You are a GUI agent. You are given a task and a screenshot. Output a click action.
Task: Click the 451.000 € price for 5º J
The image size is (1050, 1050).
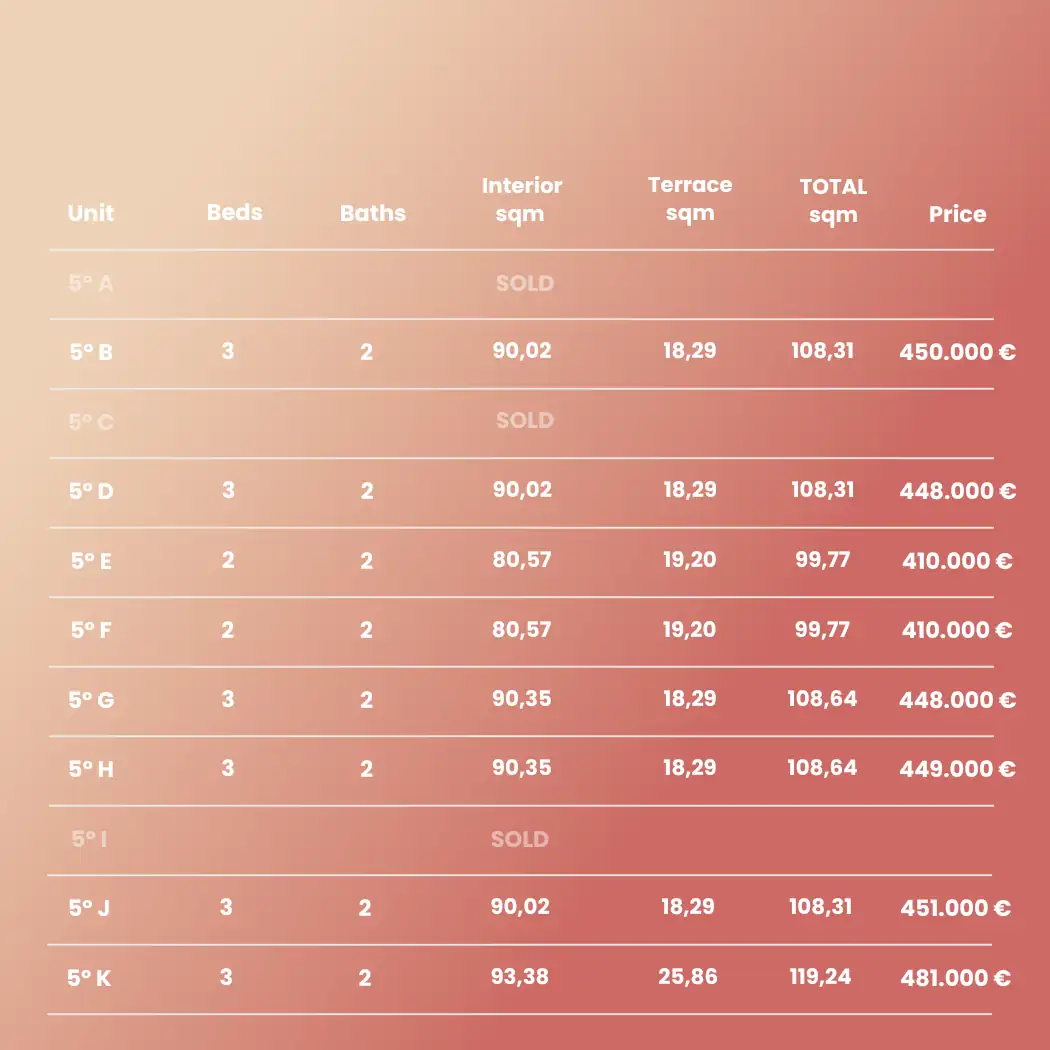[x=955, y=908]
